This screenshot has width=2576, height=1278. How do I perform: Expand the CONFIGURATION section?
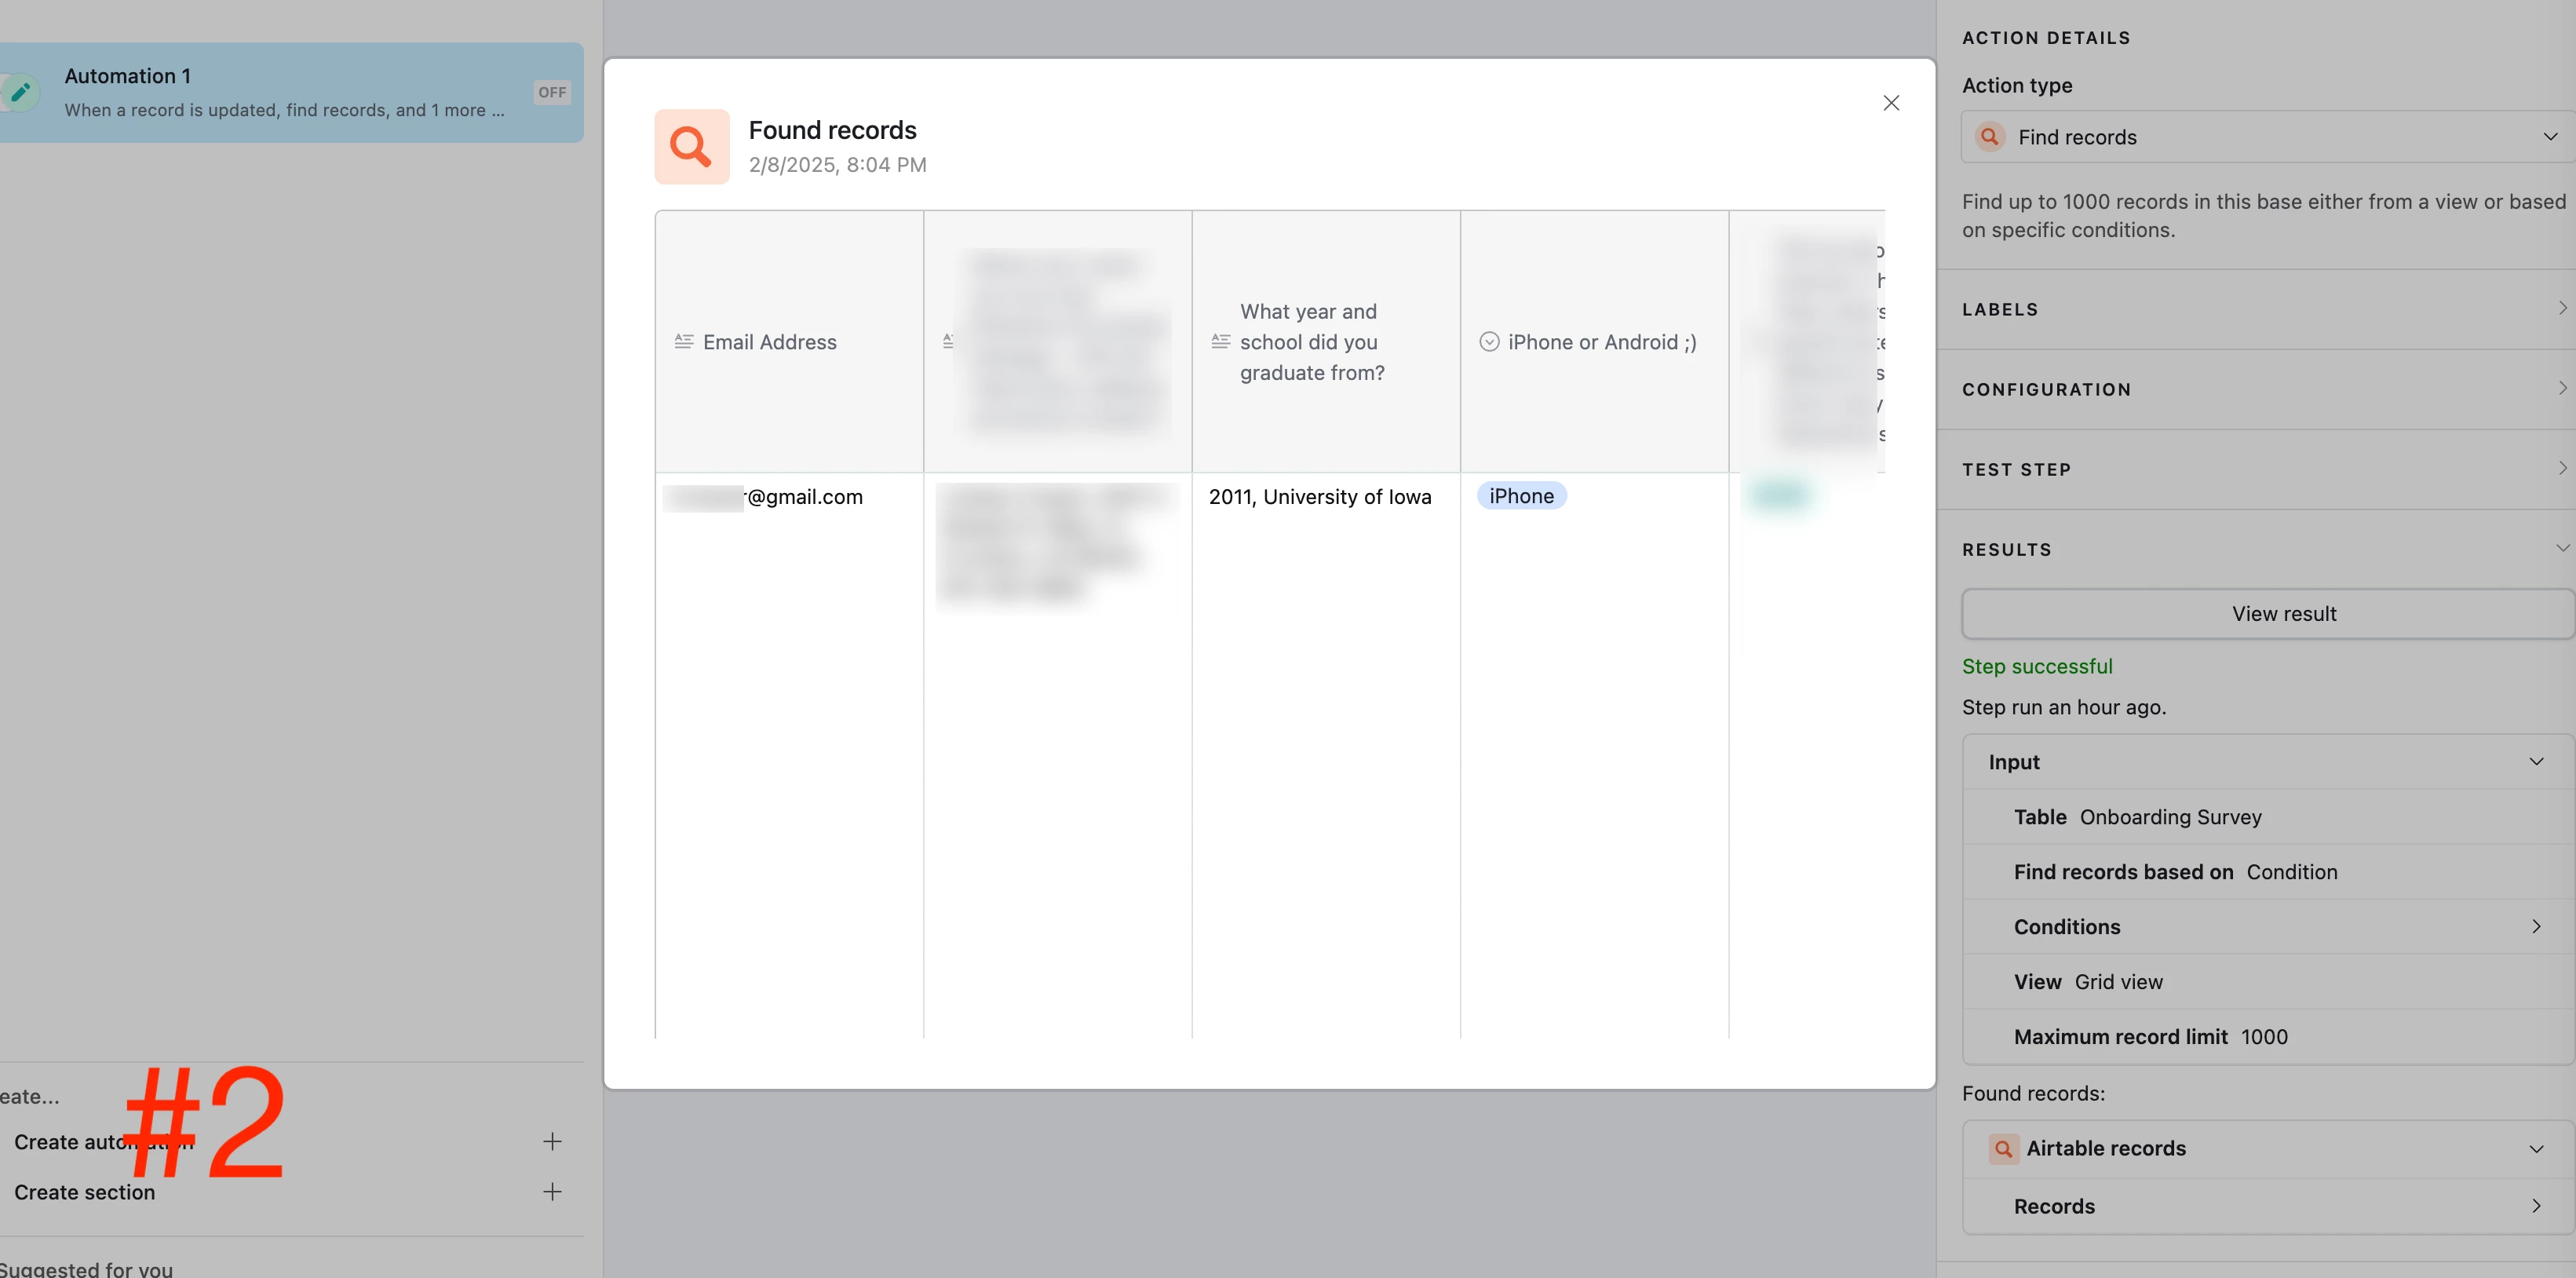point(2561,388)
